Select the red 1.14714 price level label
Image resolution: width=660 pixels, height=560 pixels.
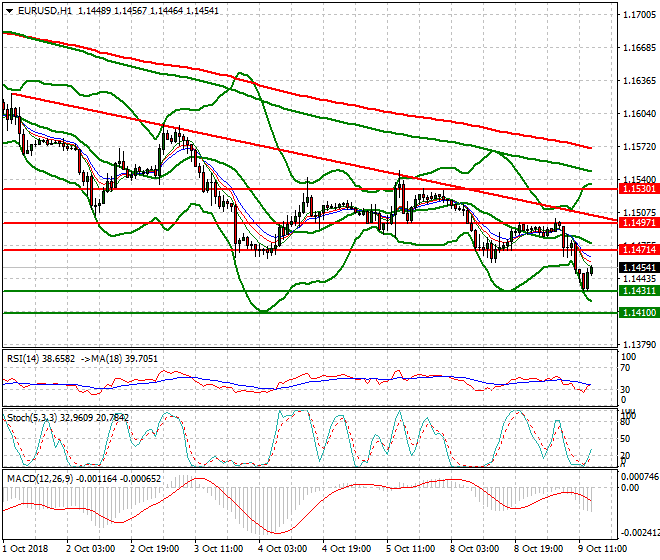pos(639,250)
